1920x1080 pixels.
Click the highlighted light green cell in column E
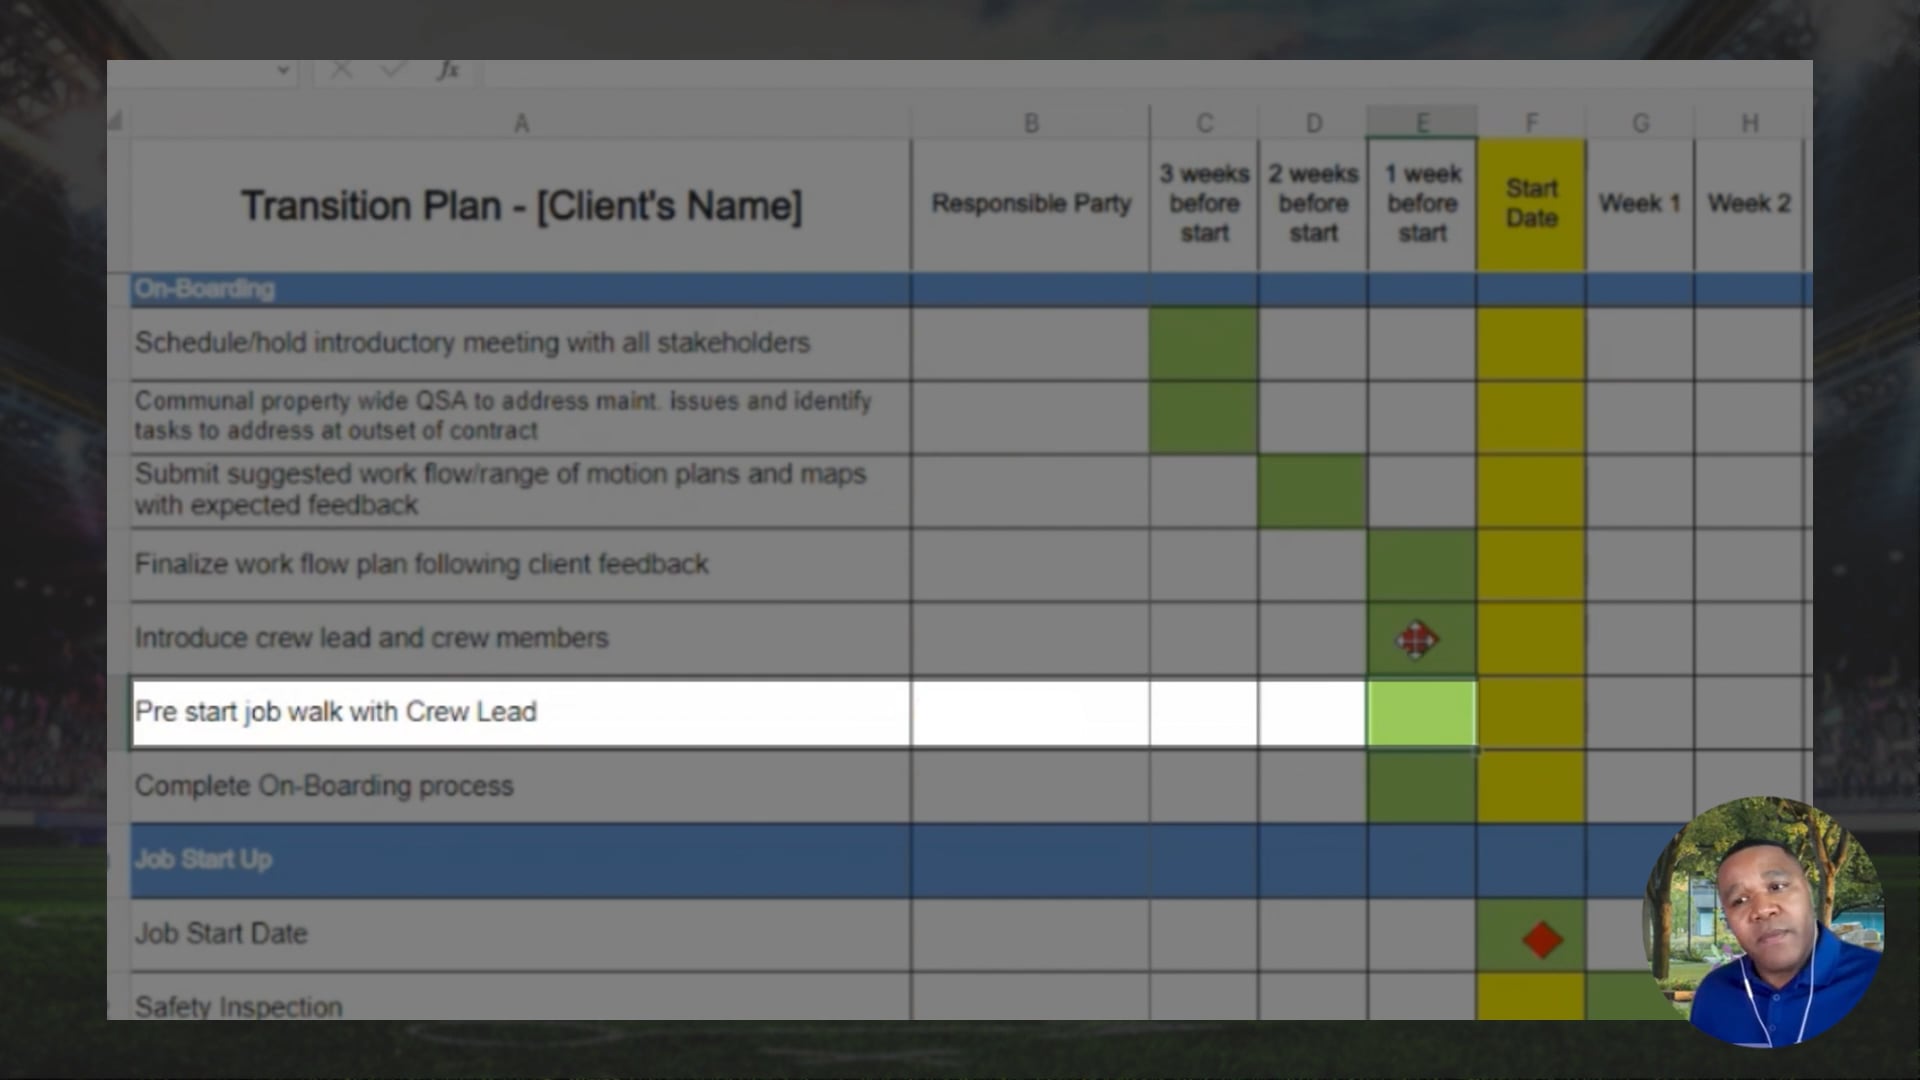(x=1421, y=713)
